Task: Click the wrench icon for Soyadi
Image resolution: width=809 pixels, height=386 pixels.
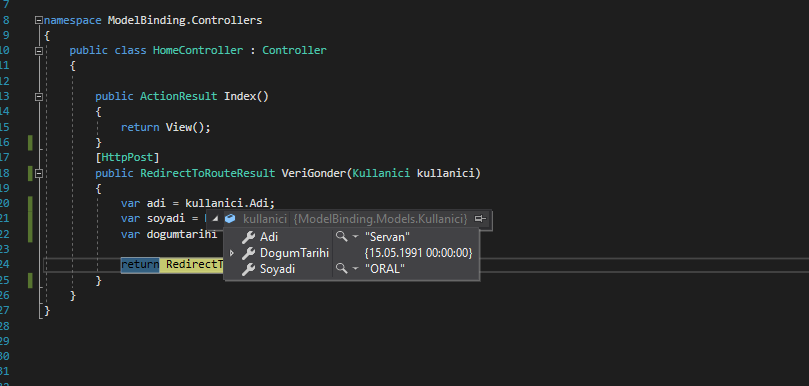Action: point(249,269)
